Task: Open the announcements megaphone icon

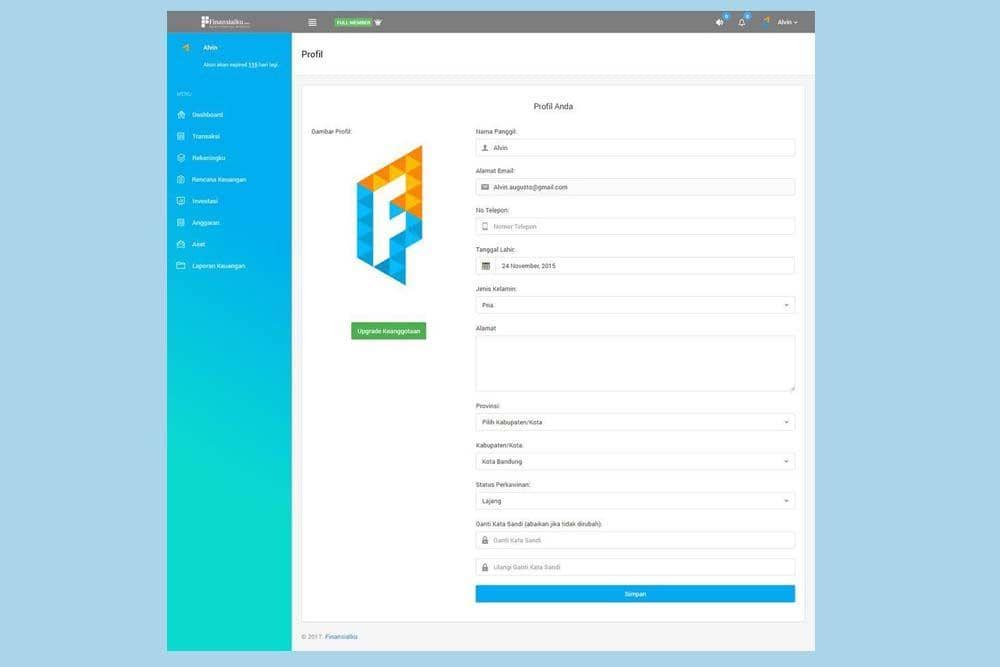Action: pos(719,22)
